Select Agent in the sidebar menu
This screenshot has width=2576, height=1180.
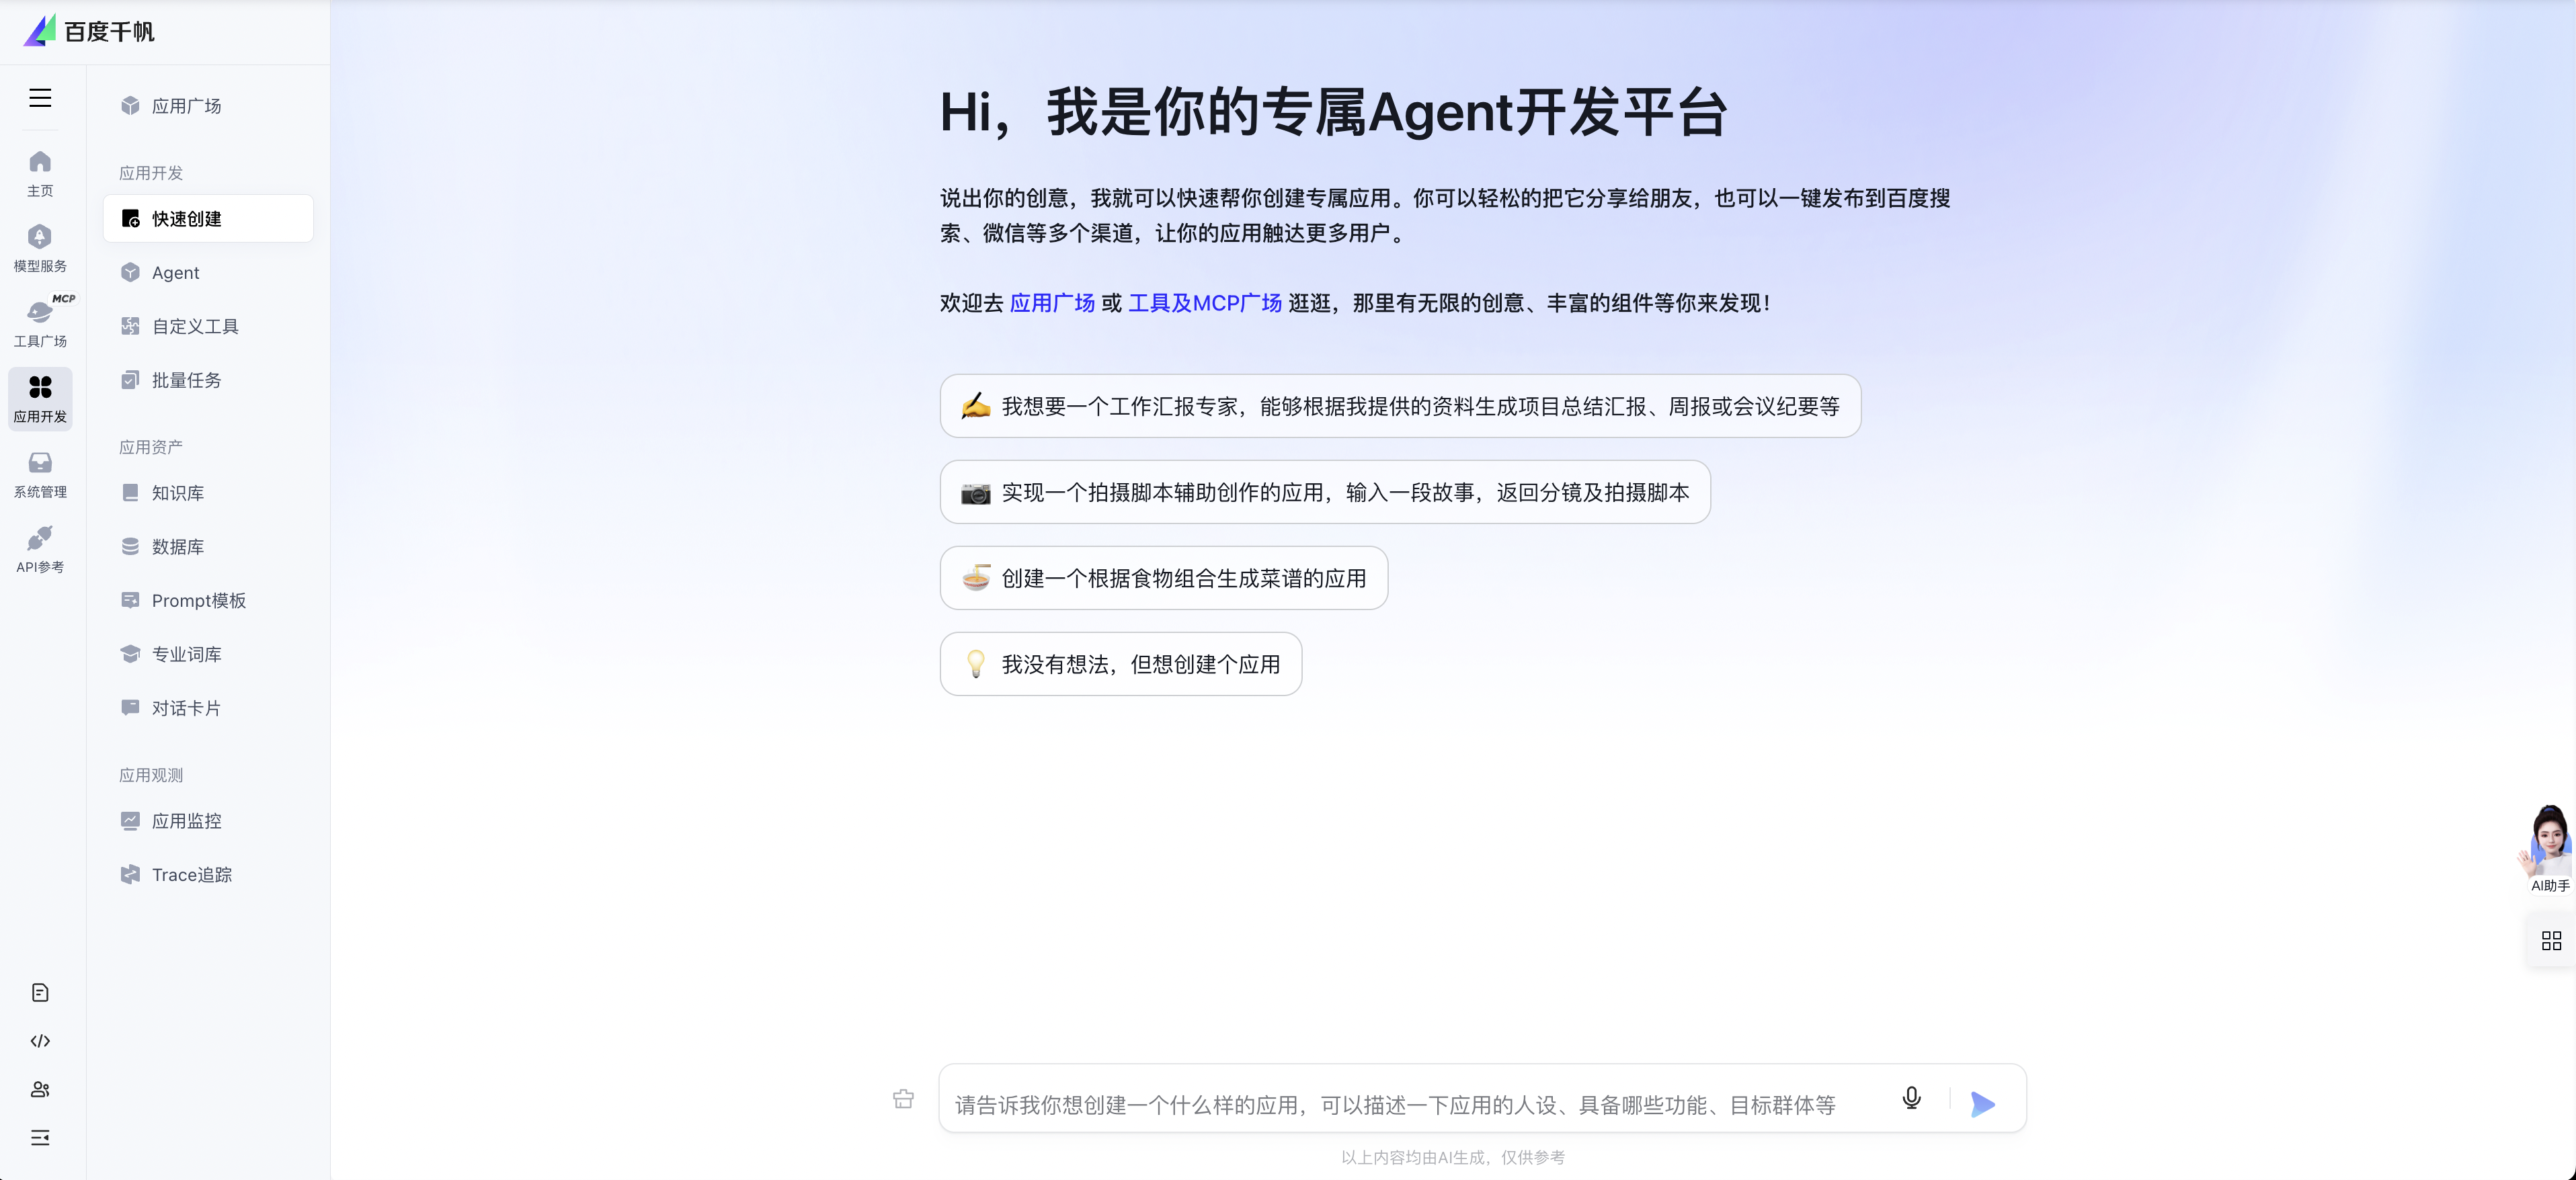click(176, 273)
